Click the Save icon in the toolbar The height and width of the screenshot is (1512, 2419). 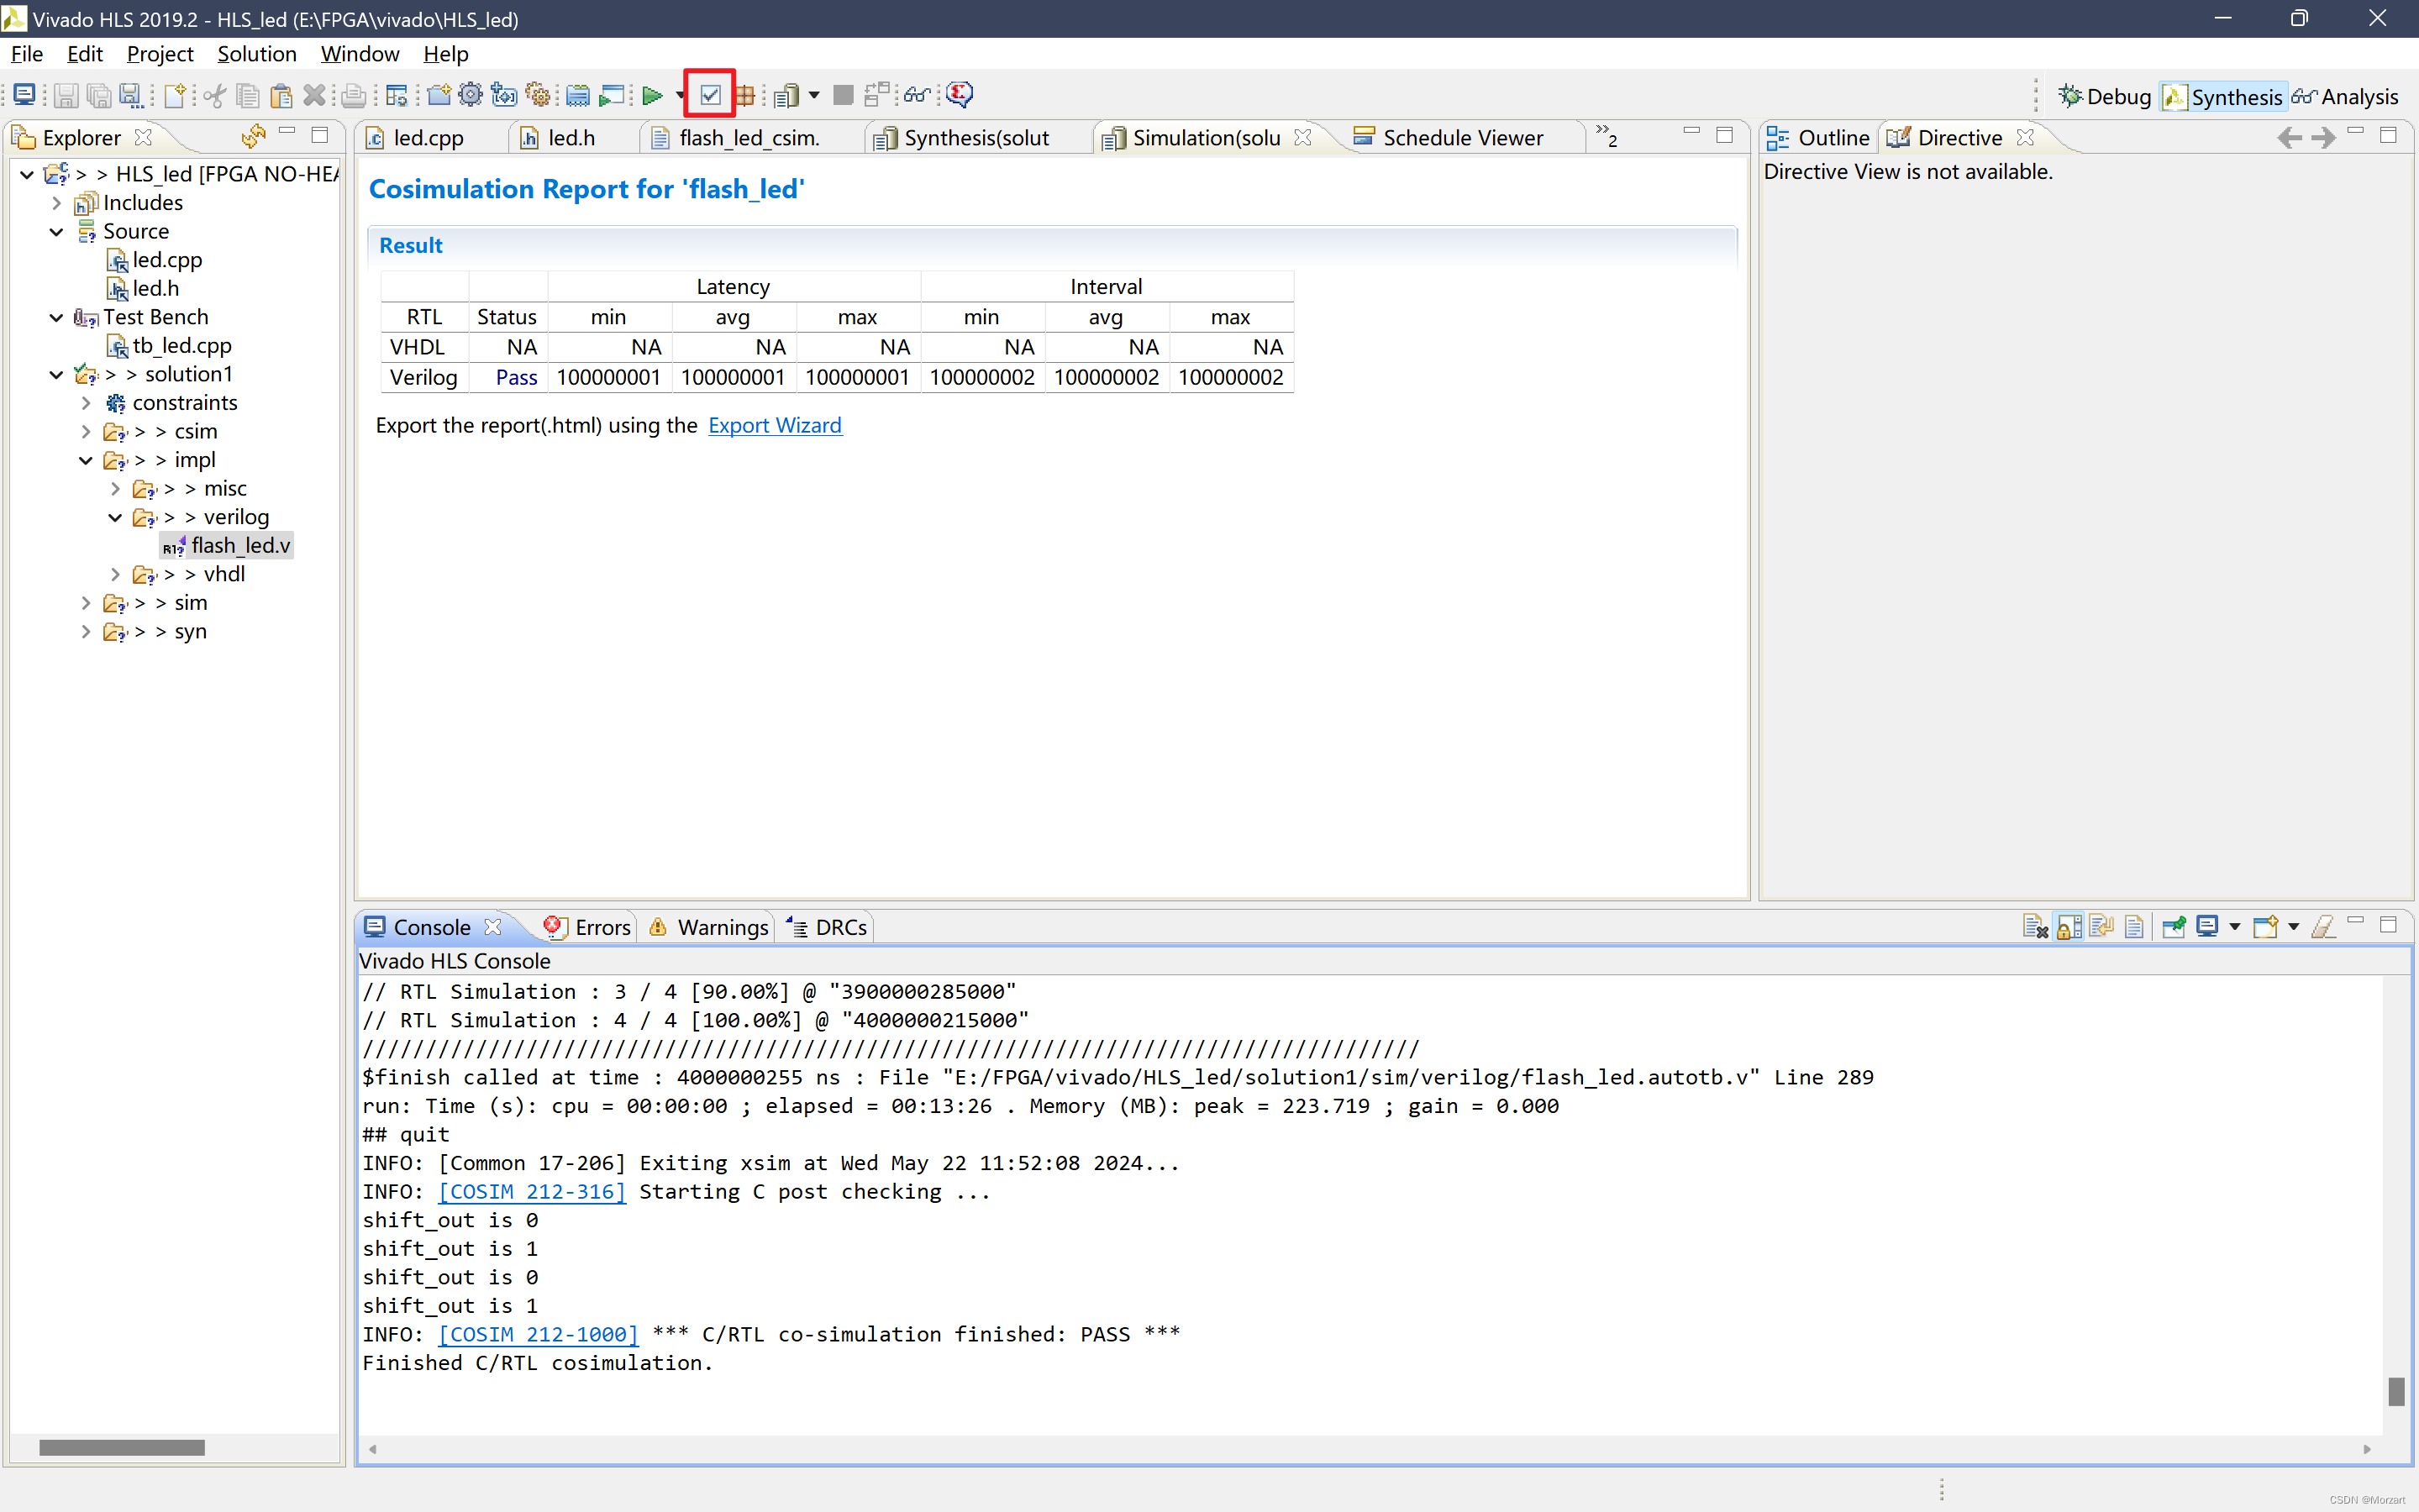pos(66,95)
